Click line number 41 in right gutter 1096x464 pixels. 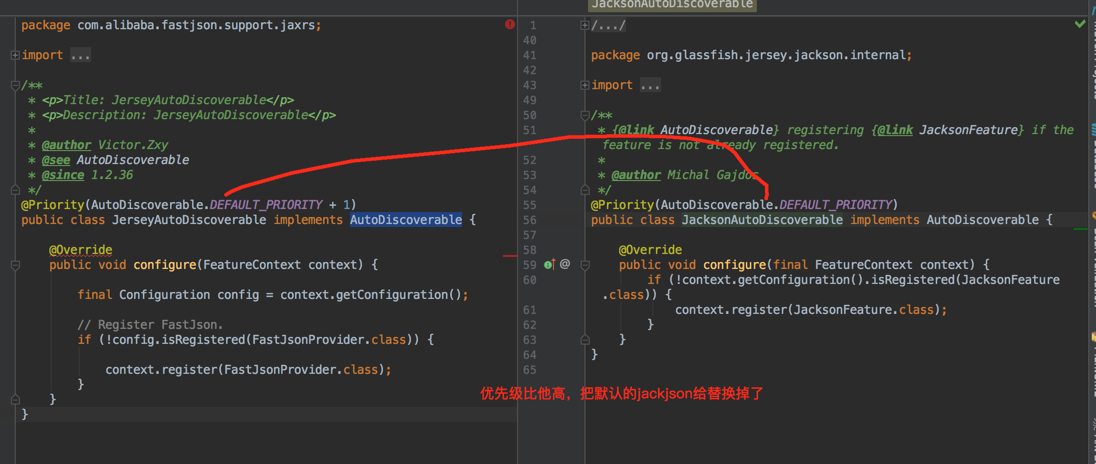point(529,55)
